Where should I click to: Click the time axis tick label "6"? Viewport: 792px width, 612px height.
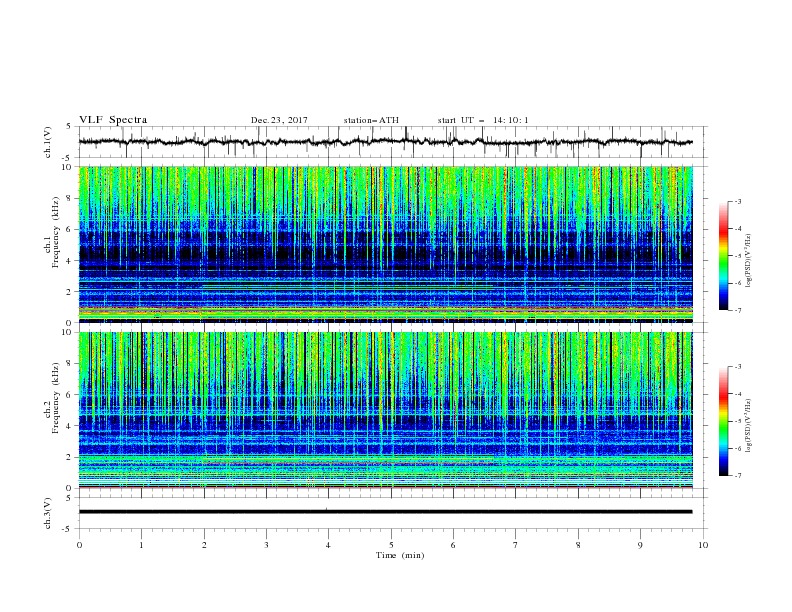coord(453,545)
